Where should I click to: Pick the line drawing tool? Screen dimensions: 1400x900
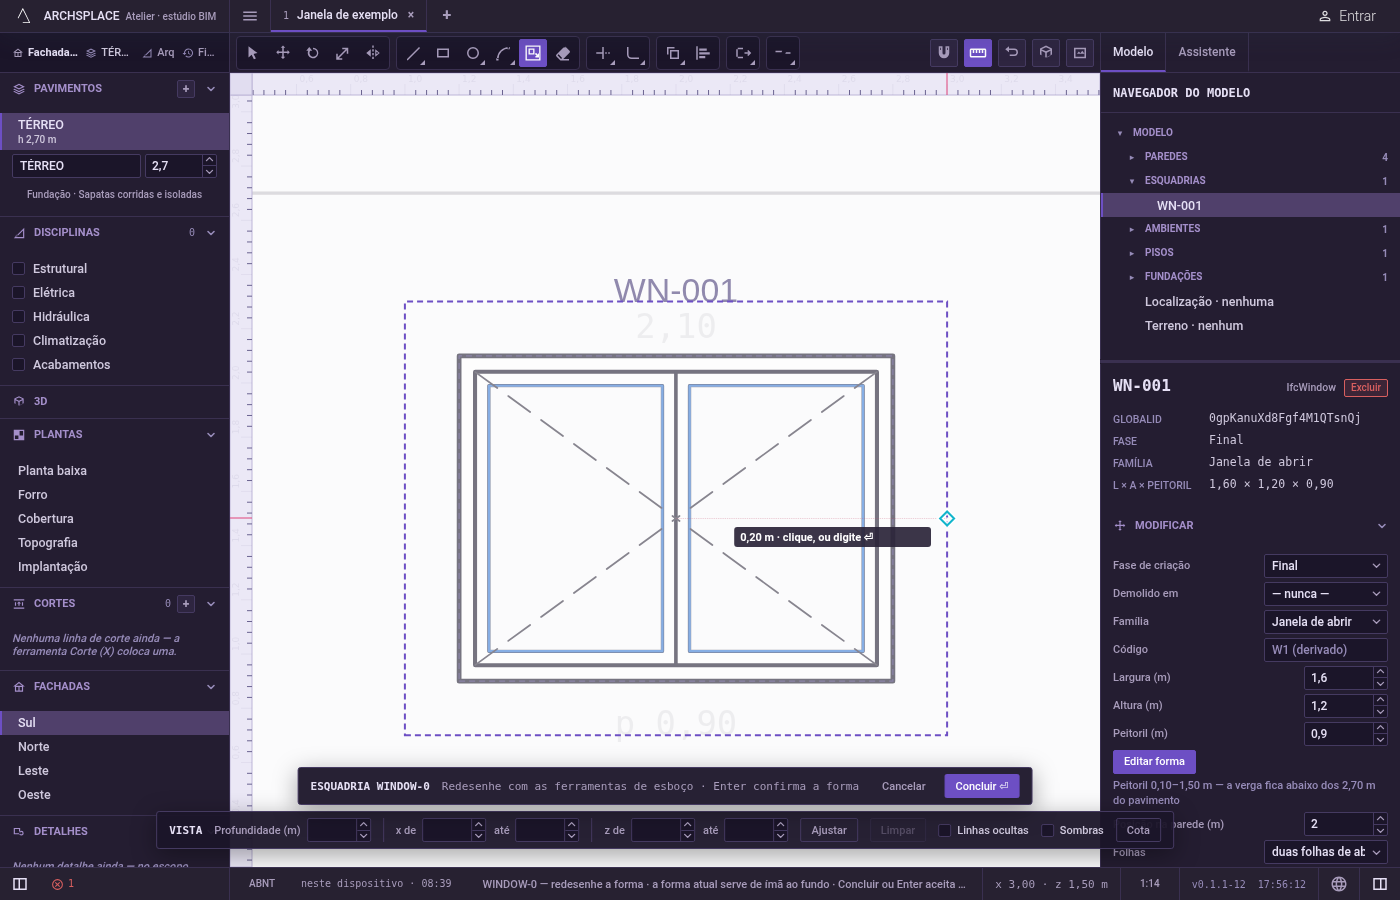coord(413,53)
